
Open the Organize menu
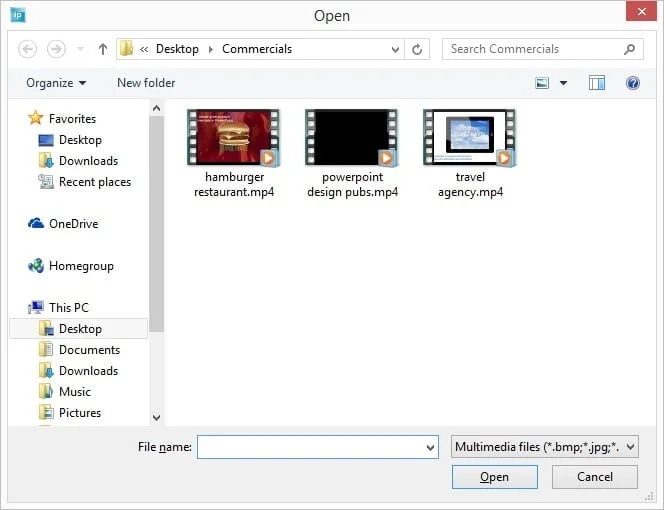56,83
